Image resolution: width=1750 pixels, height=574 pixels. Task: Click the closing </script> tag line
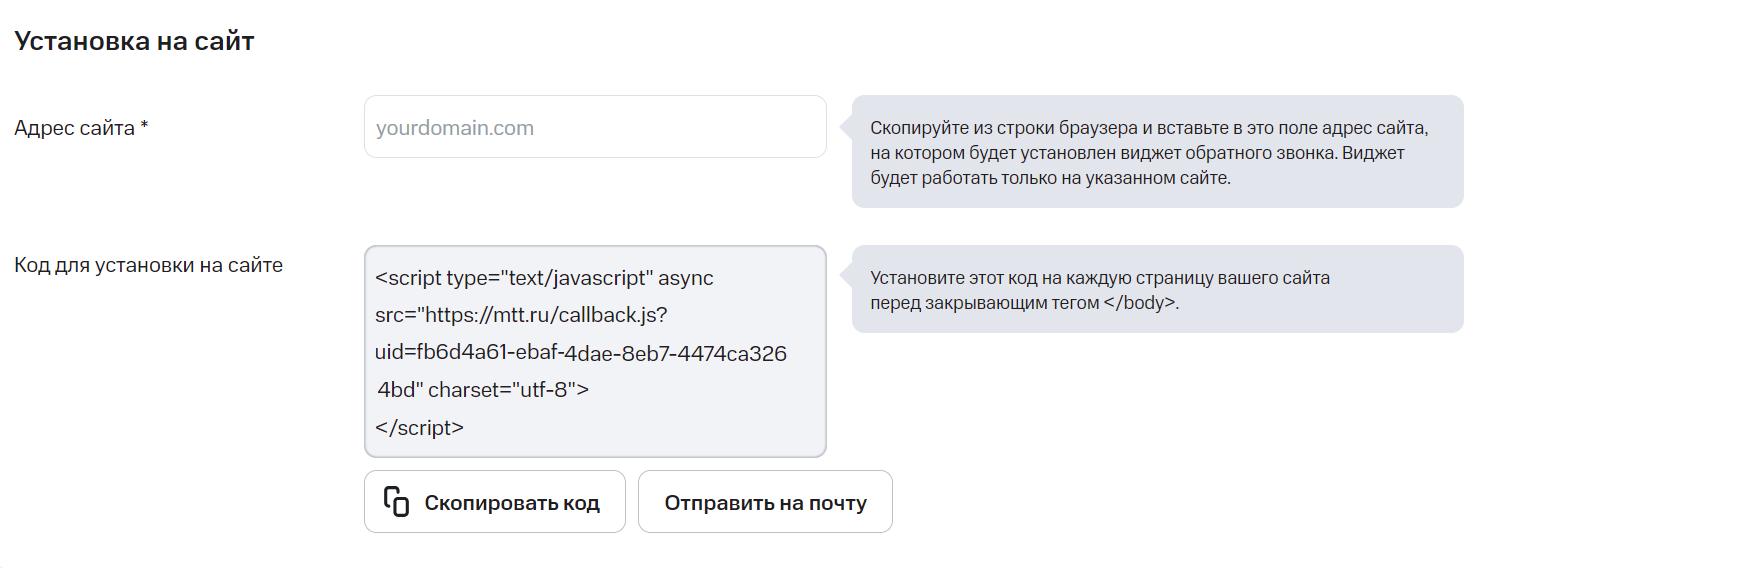pos(419,428)
